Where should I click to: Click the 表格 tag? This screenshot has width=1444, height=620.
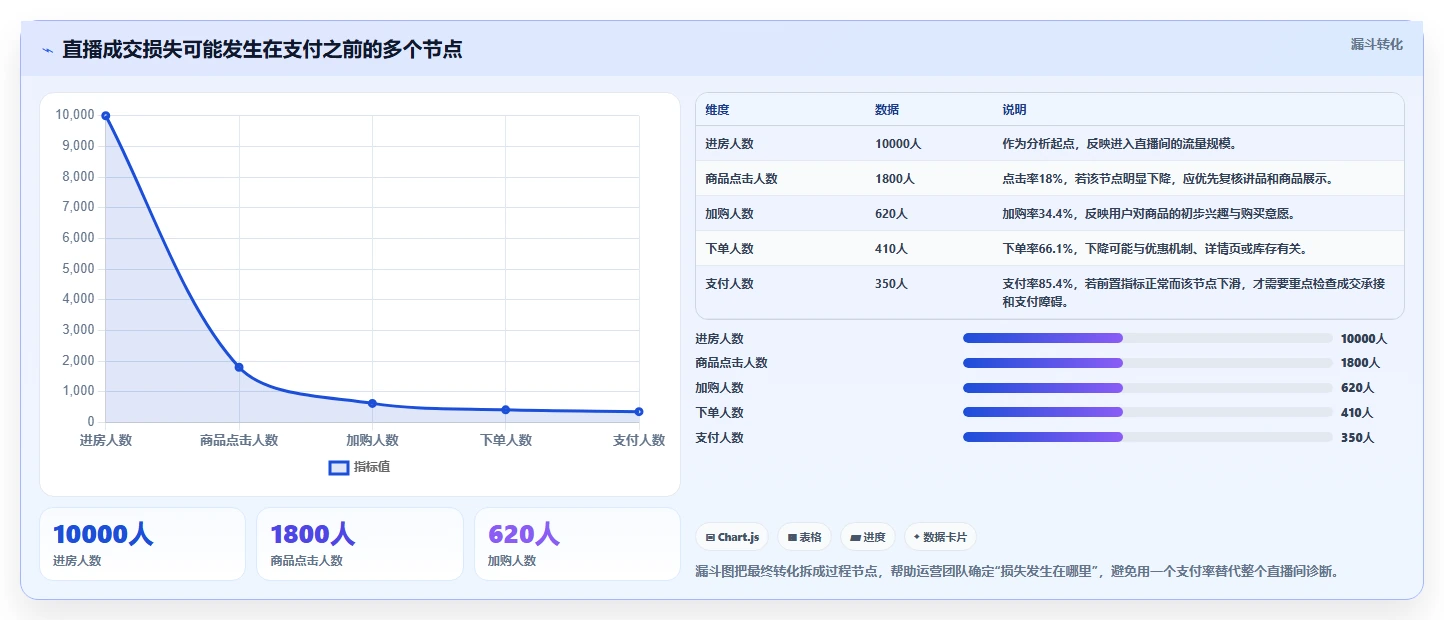pos(804,537)
